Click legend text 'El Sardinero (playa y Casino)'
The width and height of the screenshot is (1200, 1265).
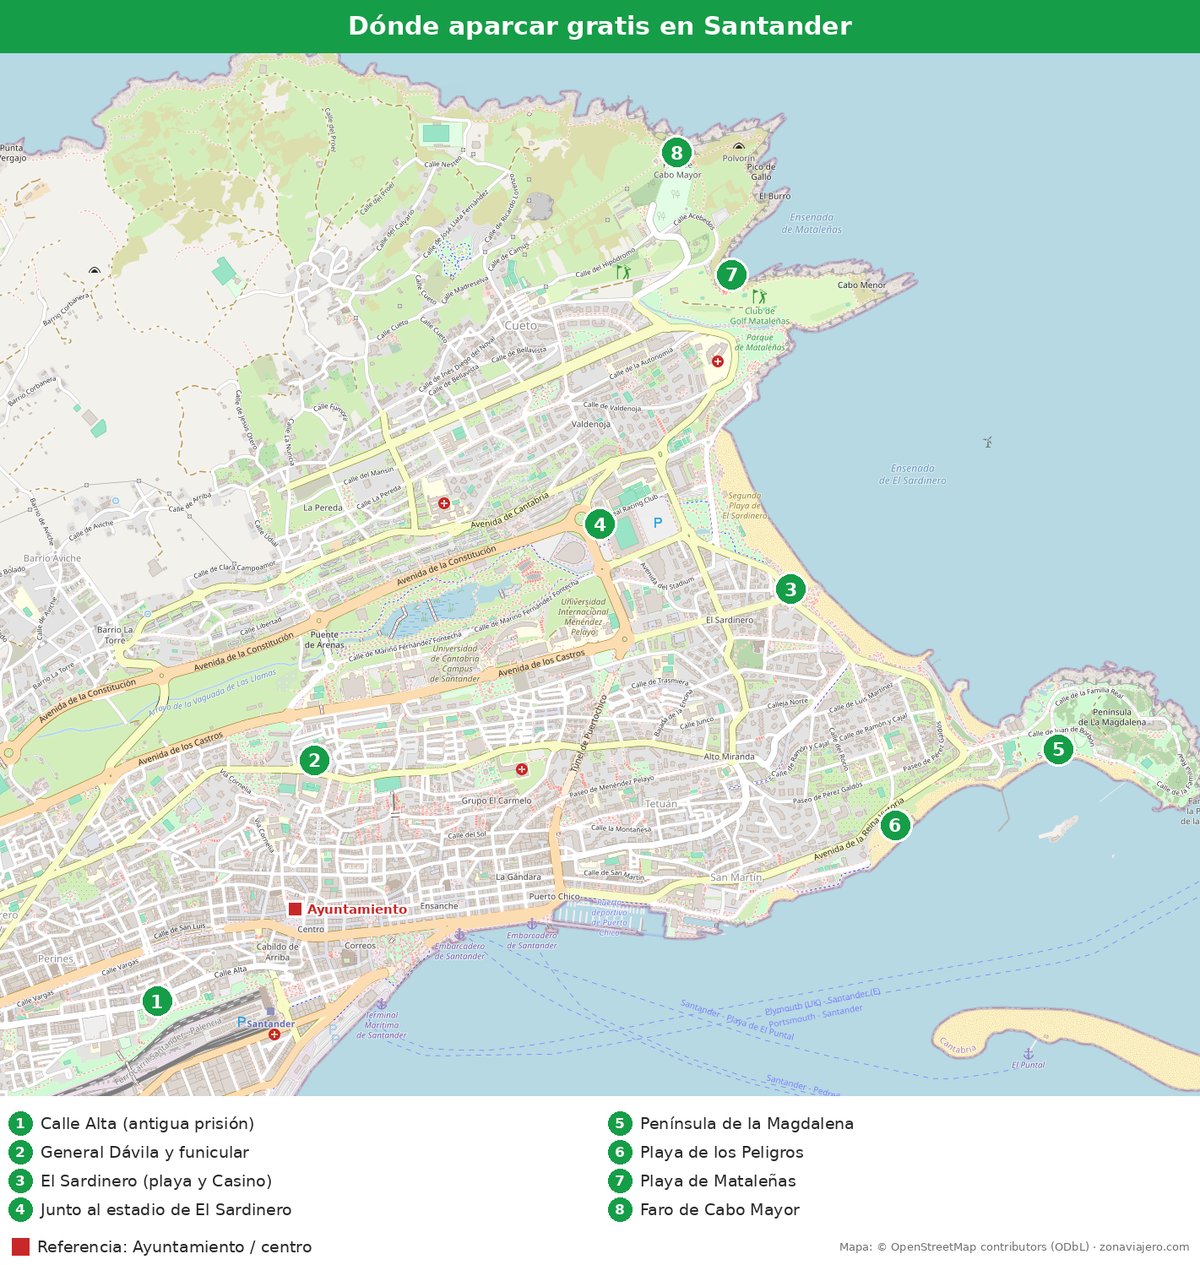tap(156, 1181)
